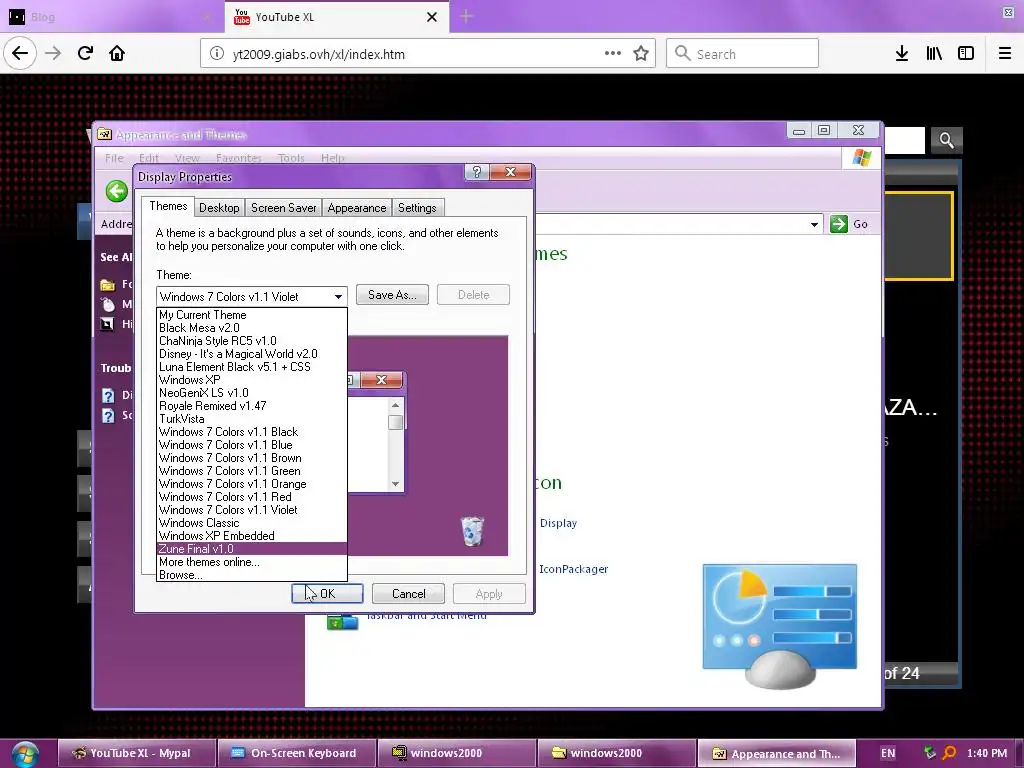Click the EN language indicator
Image resolution: width=1024 pixels, height=768 pixels.
point(888,753)
